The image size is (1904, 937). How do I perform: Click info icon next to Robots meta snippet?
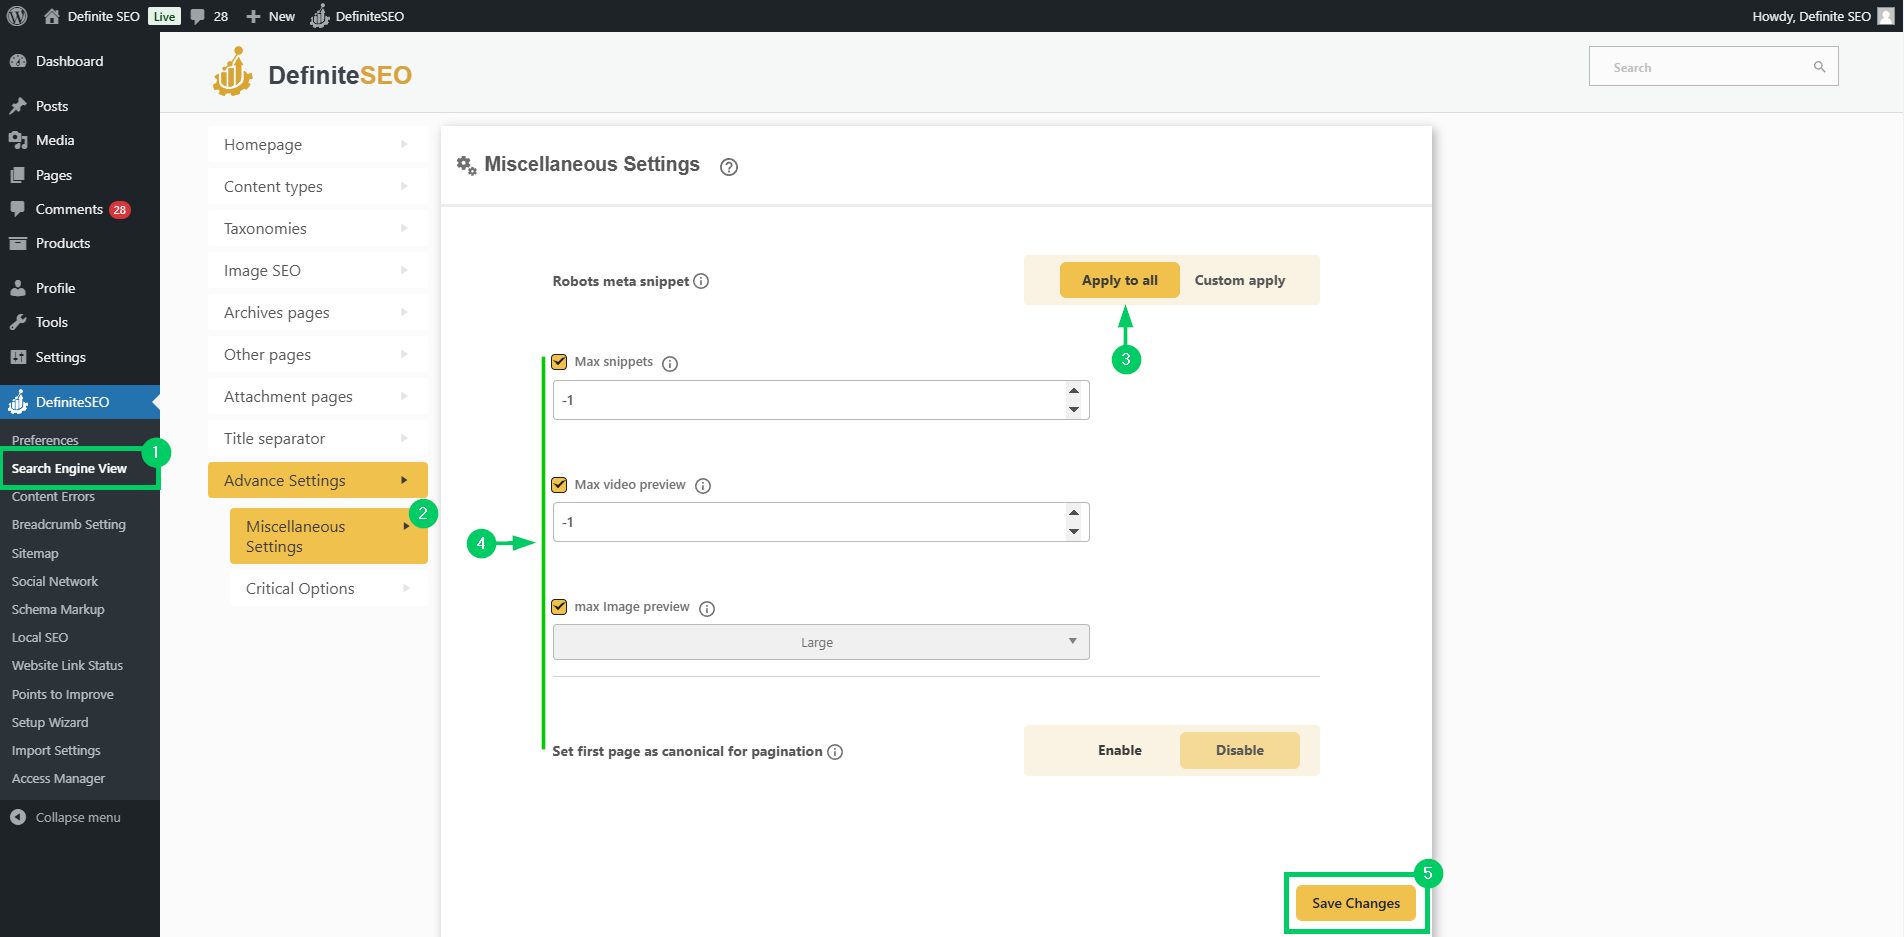[701, 281]
